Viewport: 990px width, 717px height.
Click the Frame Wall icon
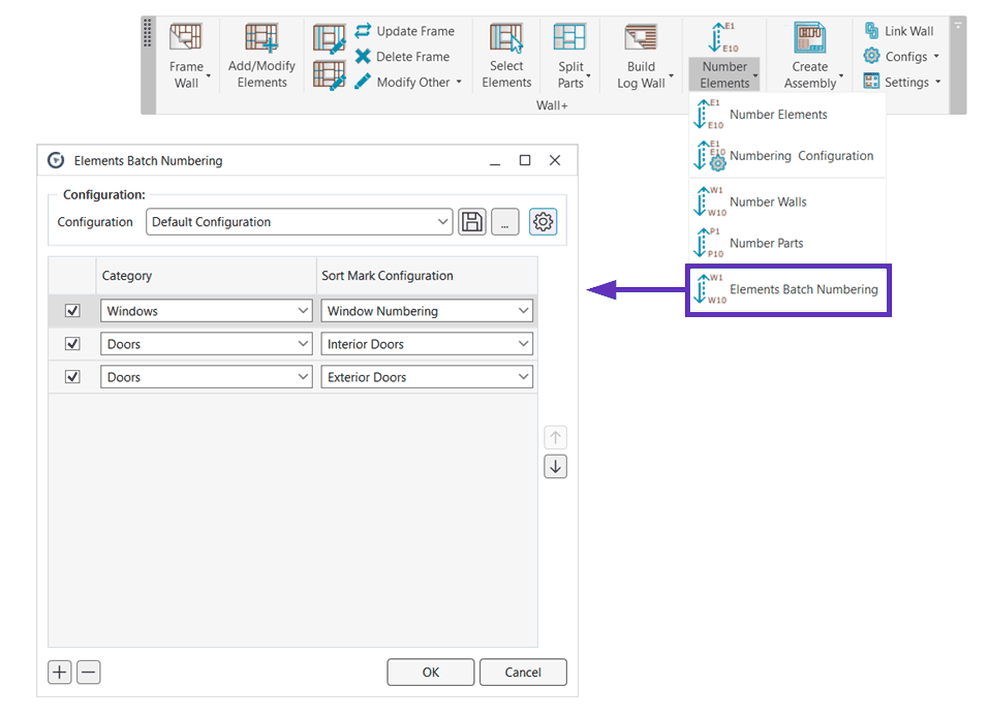[x=186, y=37]
